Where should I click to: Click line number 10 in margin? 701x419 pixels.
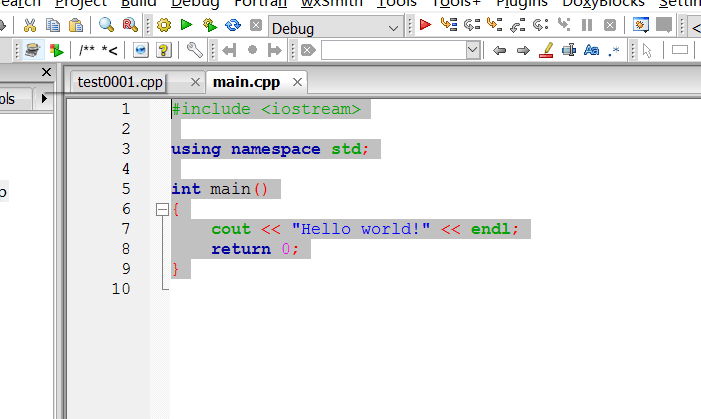pyautogui.click(x=121, y=289)
